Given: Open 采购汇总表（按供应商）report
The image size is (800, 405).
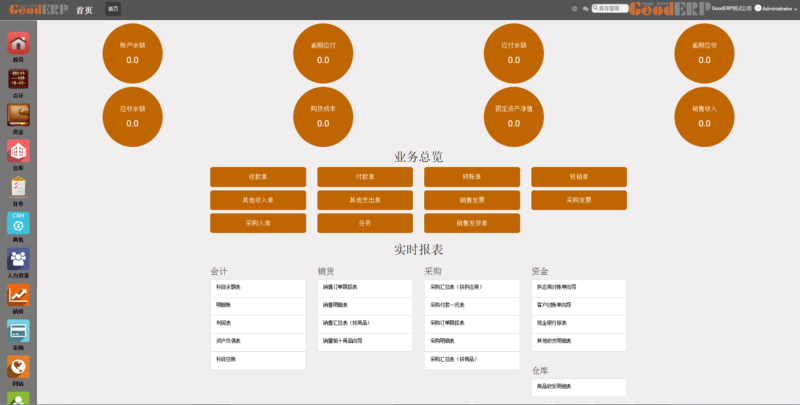Looking at the screenshot, I should (472, 288).
